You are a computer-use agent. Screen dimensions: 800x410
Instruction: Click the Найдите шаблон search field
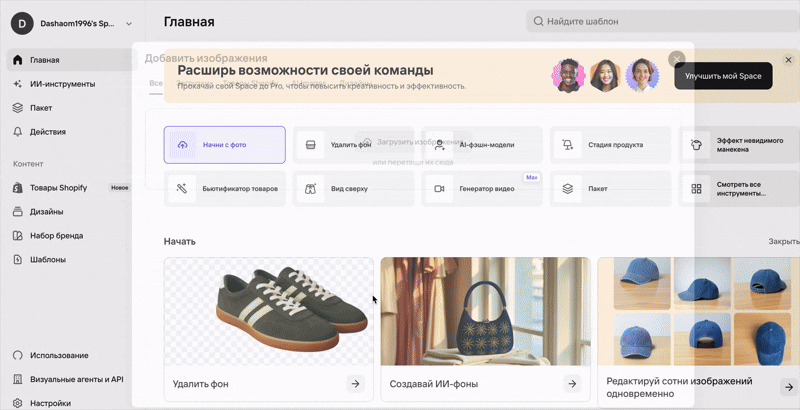point(663,21)
